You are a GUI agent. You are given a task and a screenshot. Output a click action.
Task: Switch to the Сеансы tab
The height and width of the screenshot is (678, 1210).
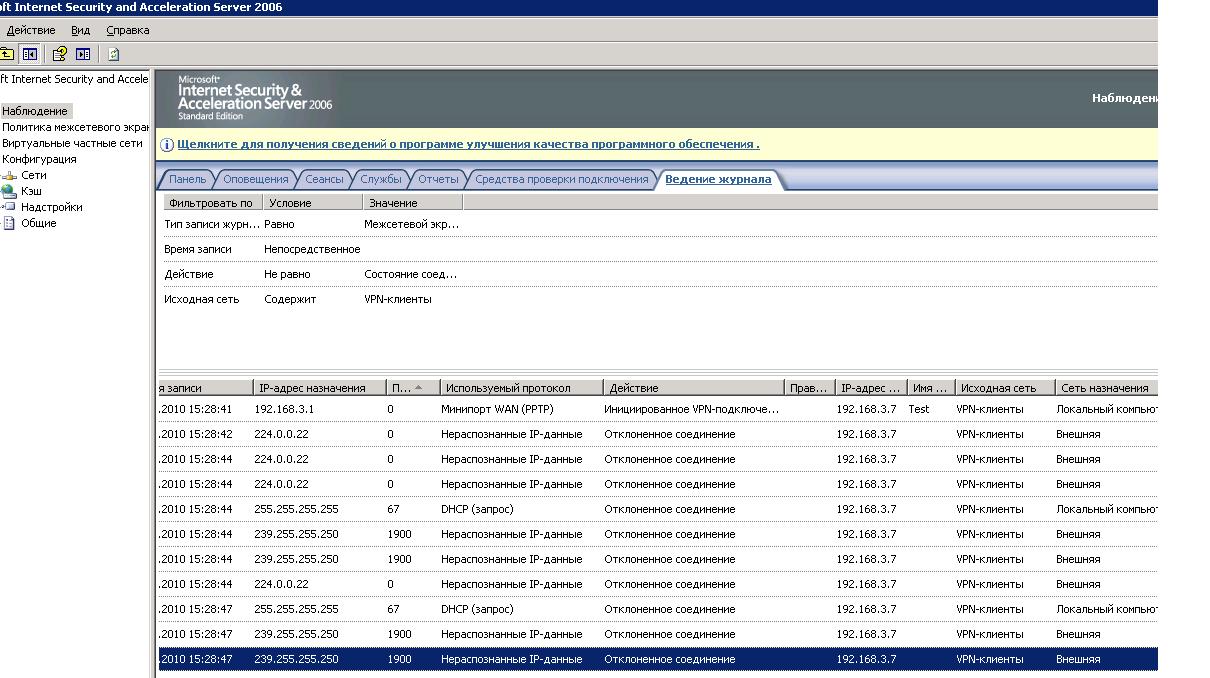(324, 179)
